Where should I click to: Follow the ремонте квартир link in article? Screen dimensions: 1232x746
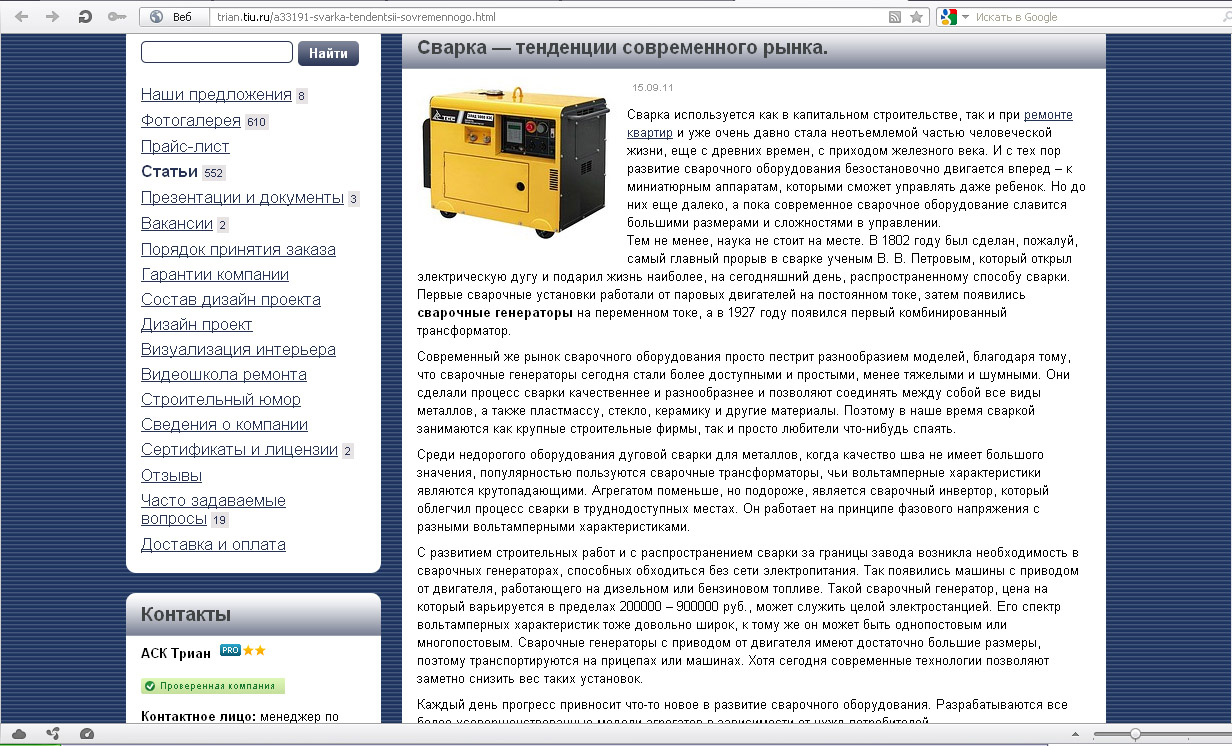[x=1048, y=115]
